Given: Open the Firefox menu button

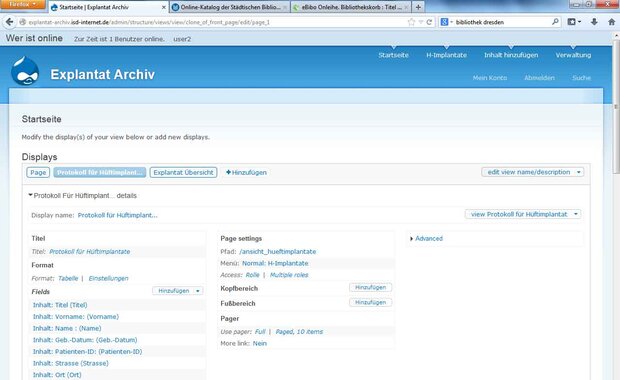Looking at the screenshot, I should pyautogui.click(x=23, y=4).
